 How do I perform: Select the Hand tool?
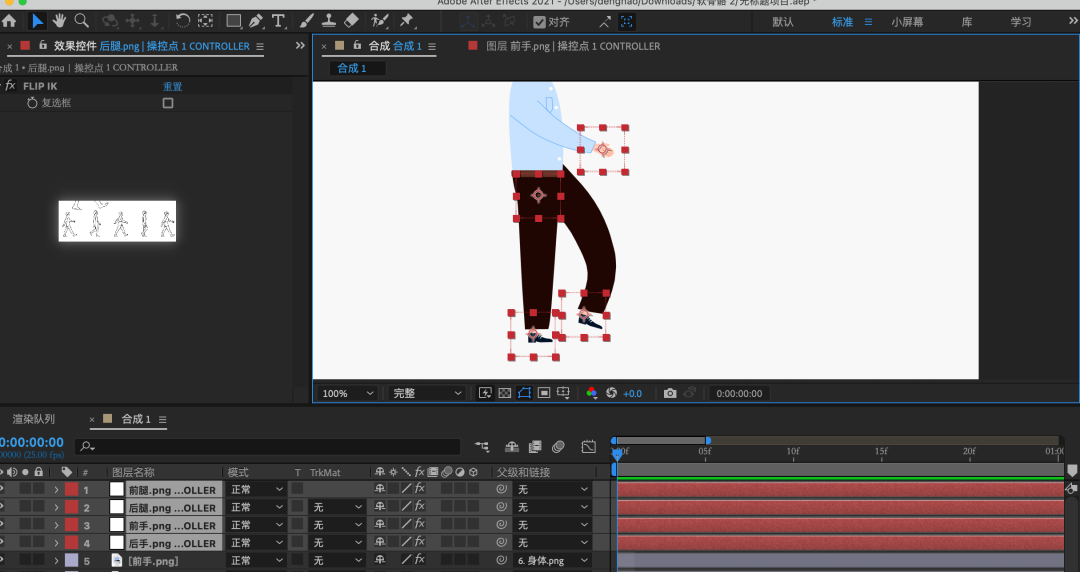(x=60, y=21)
